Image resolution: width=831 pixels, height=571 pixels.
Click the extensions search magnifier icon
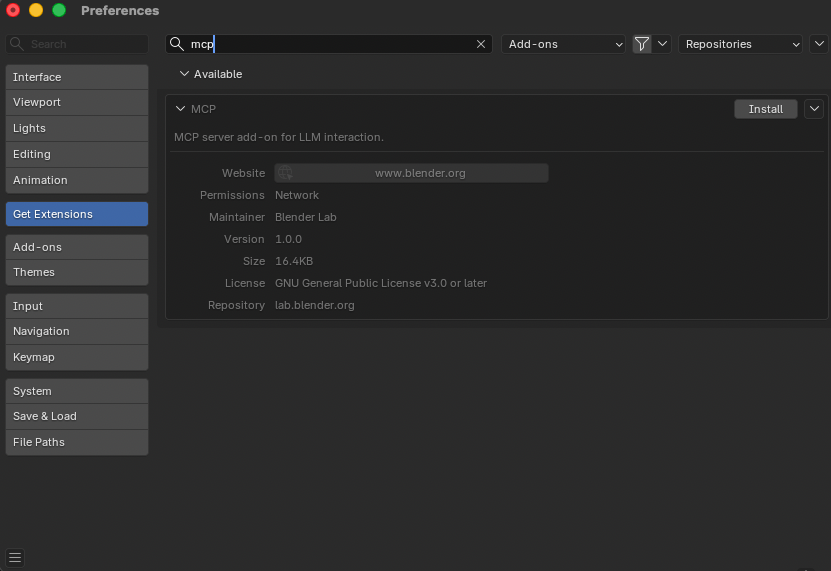177,44
